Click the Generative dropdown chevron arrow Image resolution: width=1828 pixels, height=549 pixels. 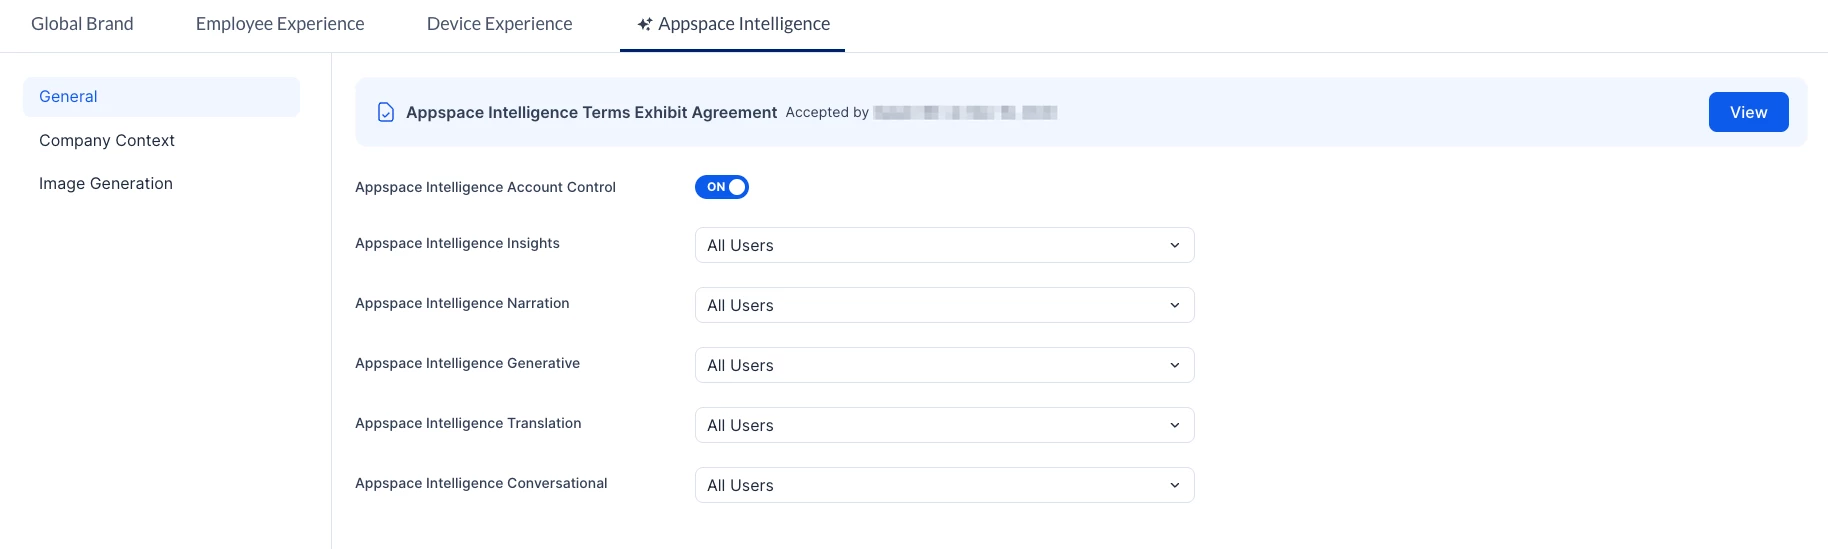tap(1174, 365)
